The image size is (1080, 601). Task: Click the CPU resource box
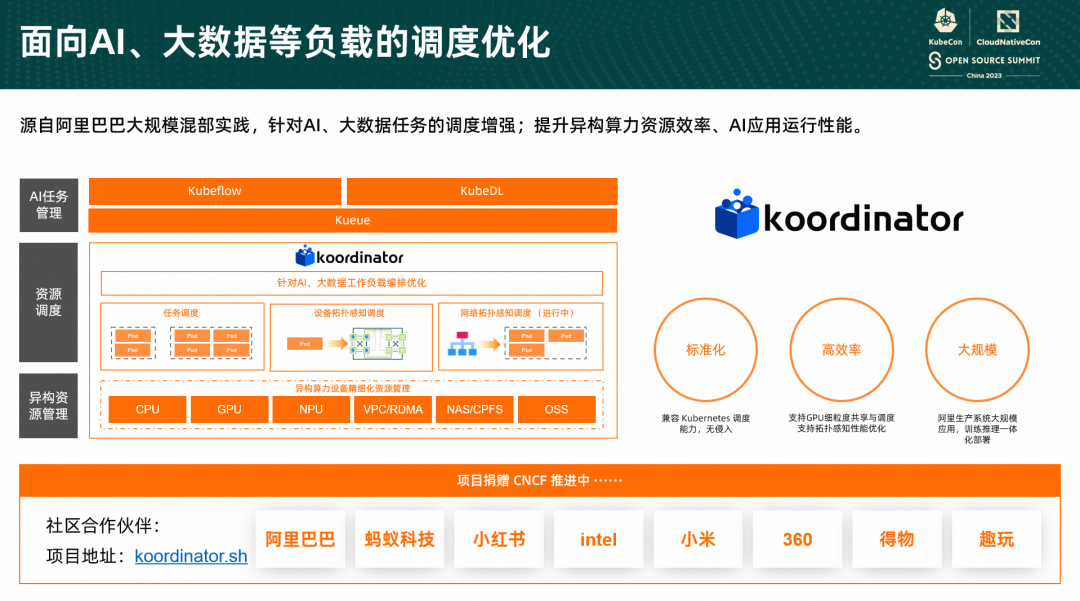[147, 409]
